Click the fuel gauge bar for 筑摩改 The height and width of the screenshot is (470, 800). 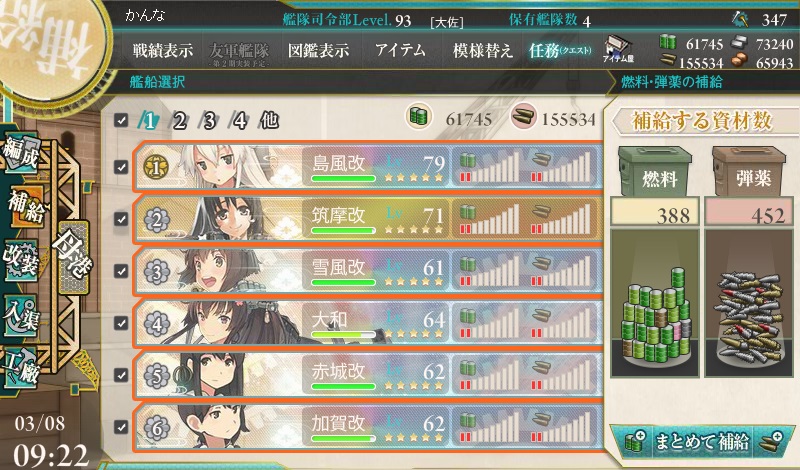point(489,218)
